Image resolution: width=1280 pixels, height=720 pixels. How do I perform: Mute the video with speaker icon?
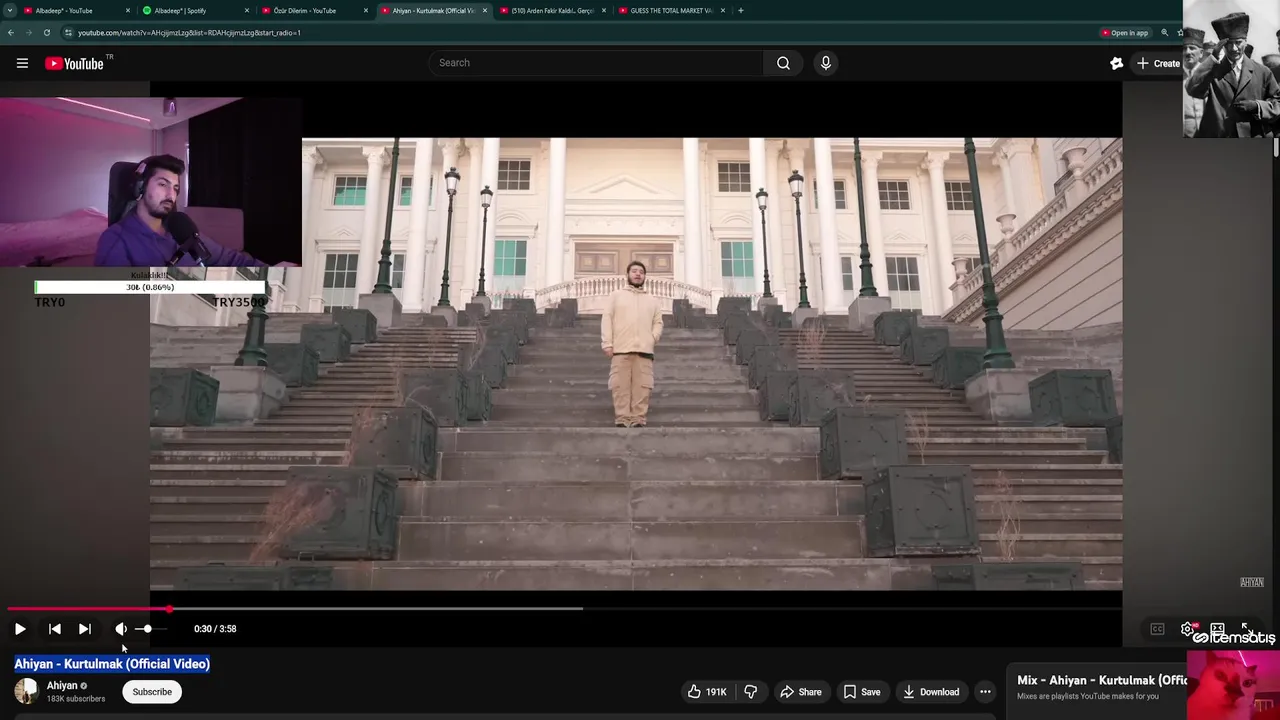point(121,629)
